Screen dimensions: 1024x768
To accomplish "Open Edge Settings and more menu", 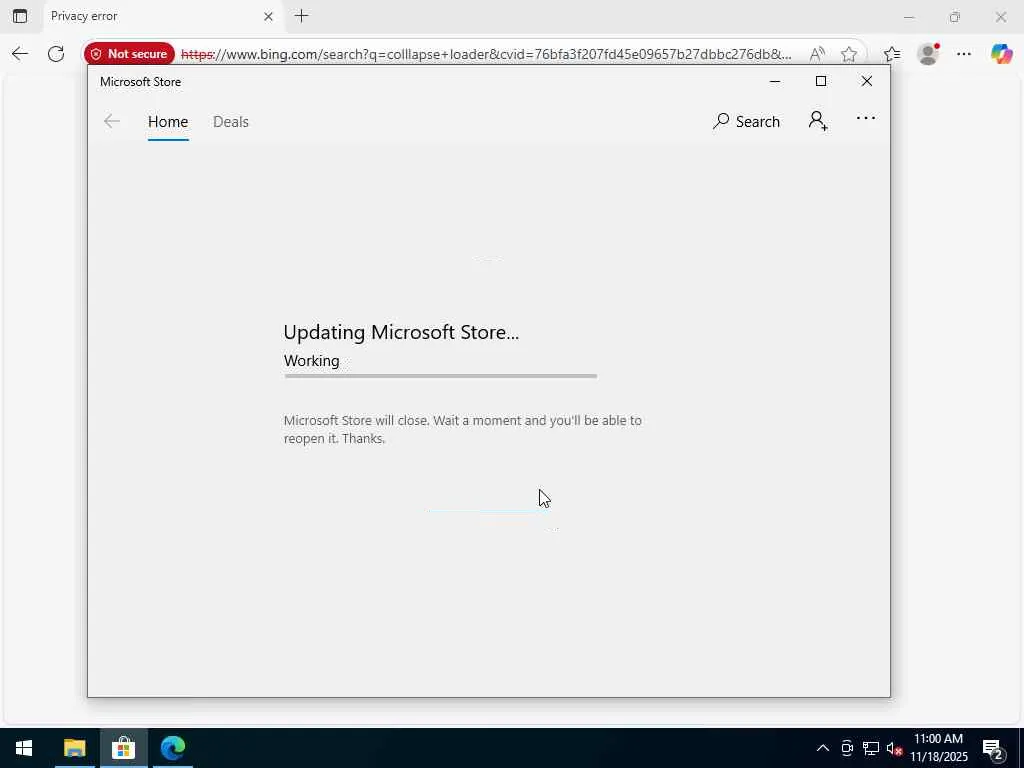I will click(964, 54).
